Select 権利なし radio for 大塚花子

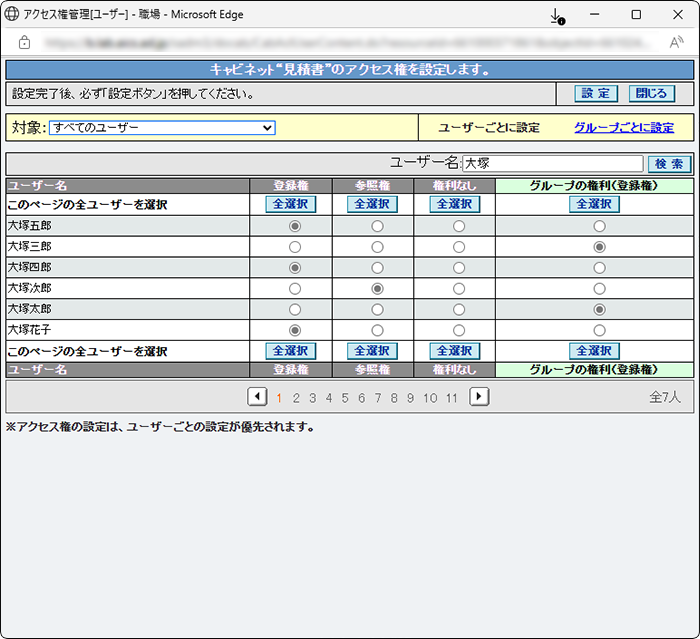[459, 330]
